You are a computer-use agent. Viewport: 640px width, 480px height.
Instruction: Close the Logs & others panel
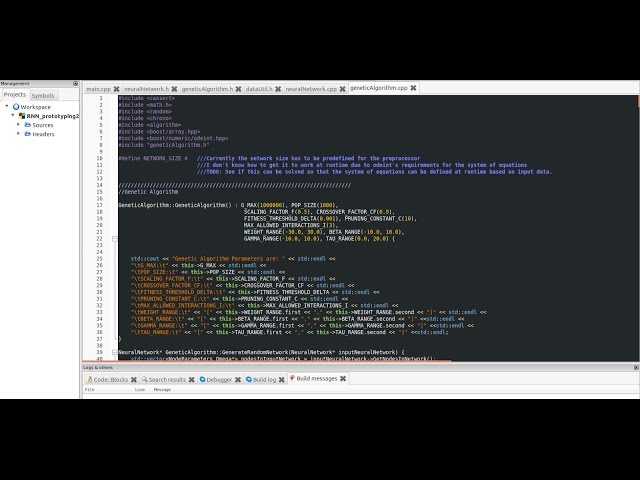636,368
